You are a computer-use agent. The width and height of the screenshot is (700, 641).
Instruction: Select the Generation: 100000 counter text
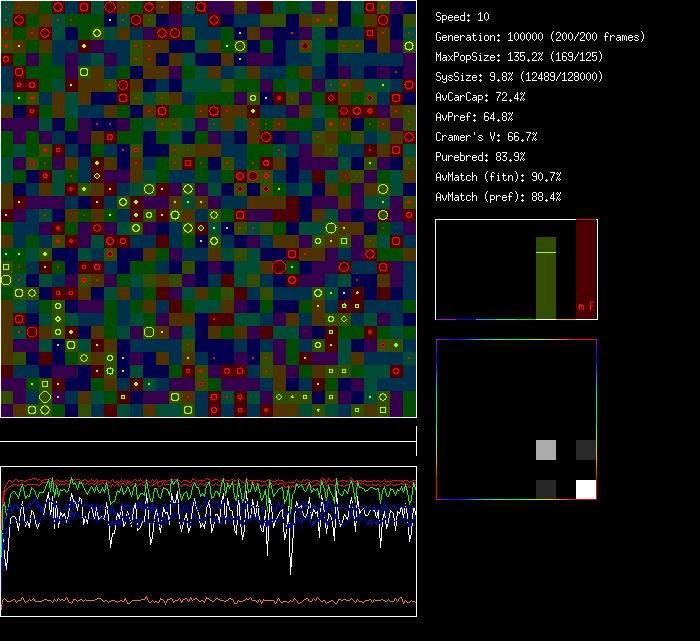540,37
